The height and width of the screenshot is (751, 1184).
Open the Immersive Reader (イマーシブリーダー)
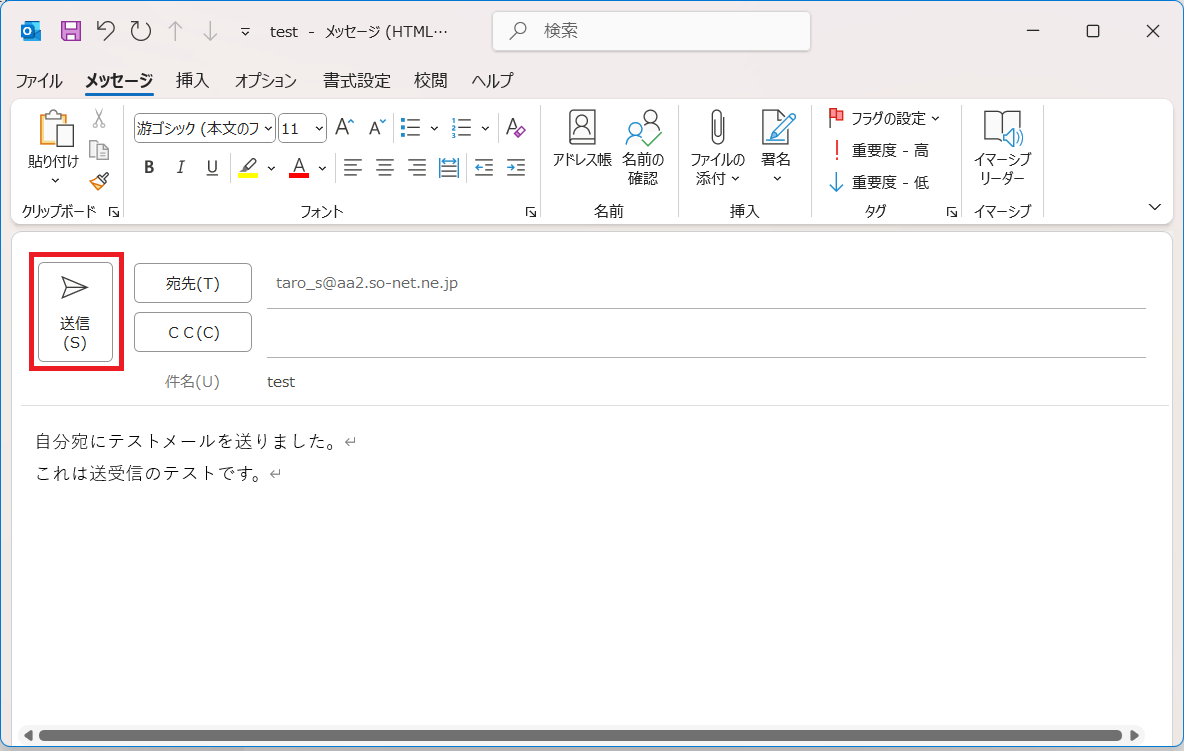coord(1001,148)
